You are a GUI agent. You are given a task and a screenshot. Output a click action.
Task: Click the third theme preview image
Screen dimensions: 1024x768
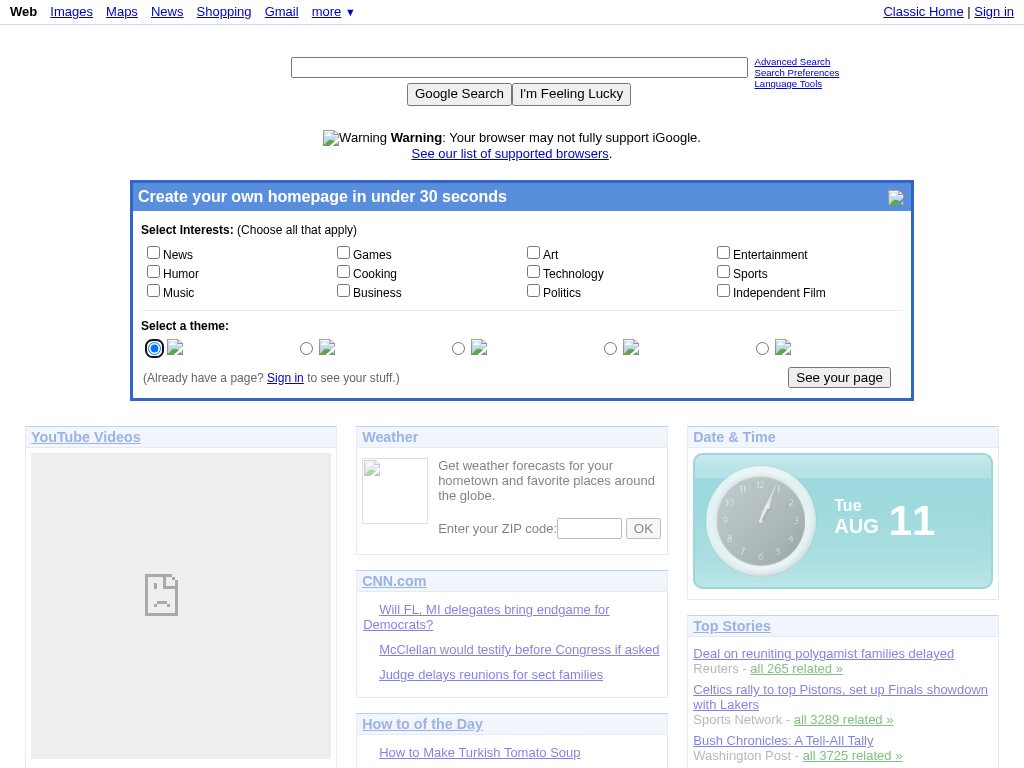coord(479,347)
